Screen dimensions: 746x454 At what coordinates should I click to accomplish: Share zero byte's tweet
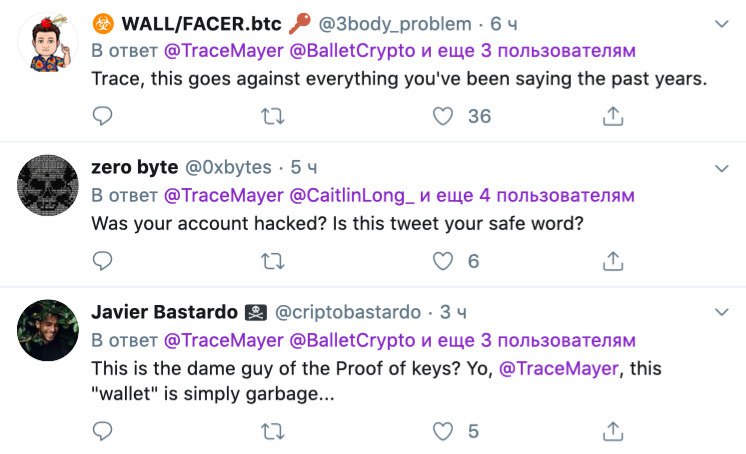click(x=613, y=261)
